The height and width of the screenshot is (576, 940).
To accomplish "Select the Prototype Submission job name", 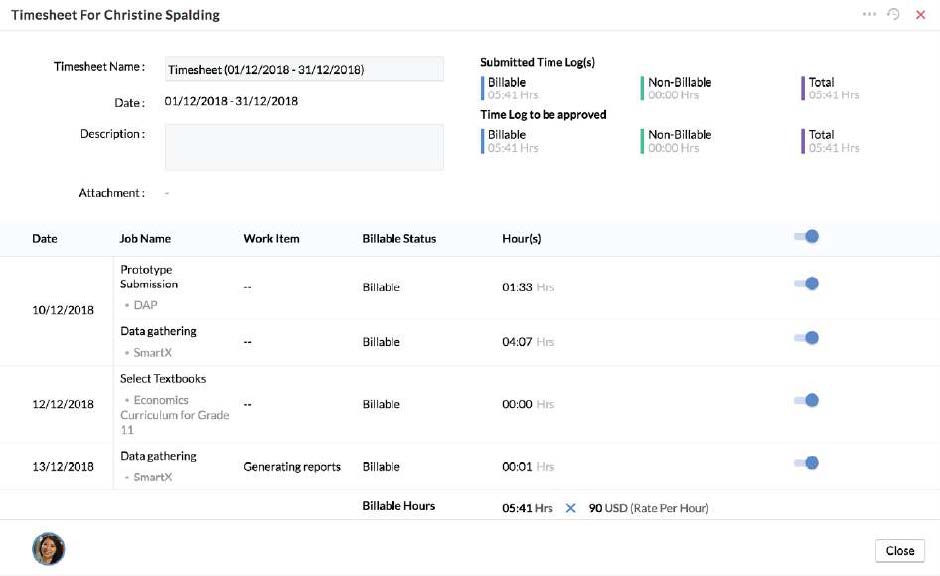I will (x=147, y=276).
